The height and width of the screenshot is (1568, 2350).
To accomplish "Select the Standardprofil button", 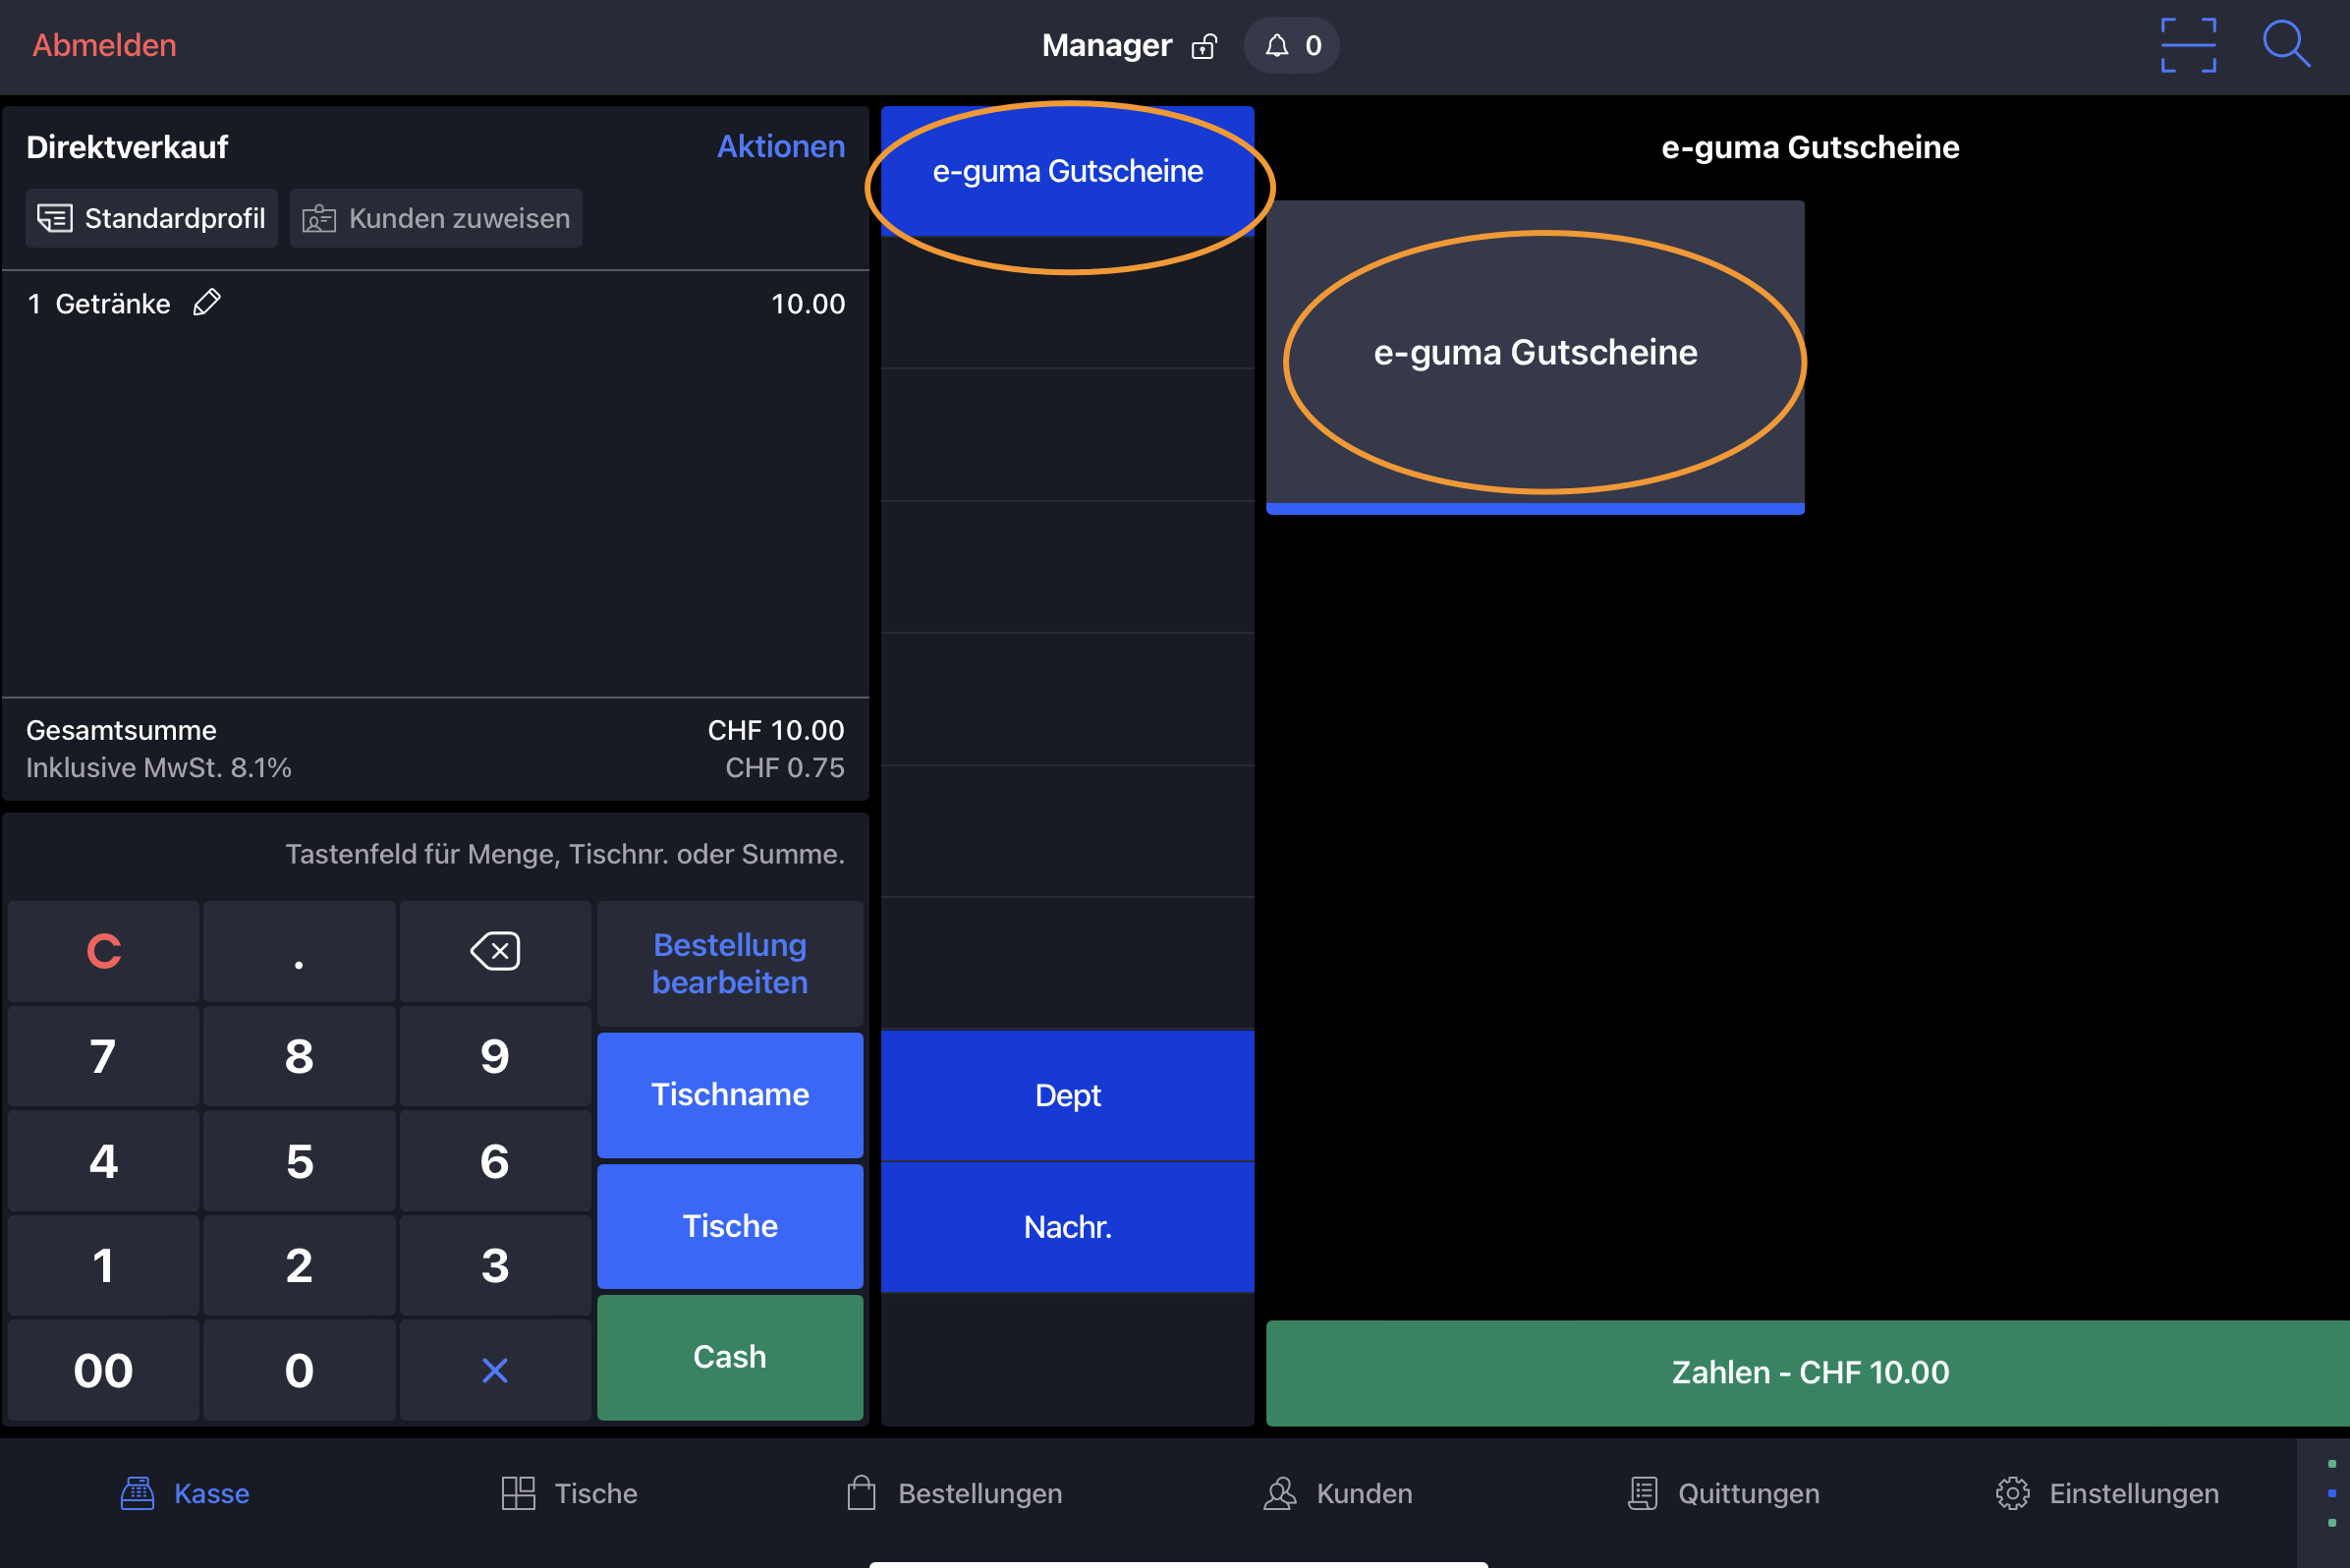I will (151, 218).
